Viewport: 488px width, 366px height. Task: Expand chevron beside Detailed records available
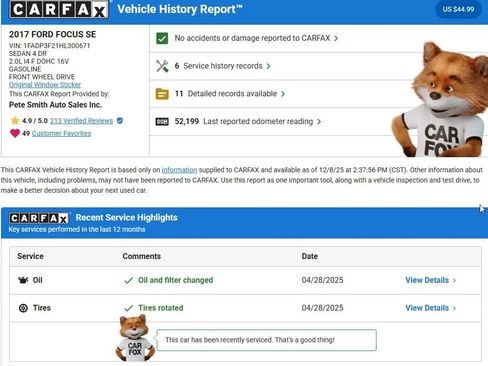(x=283, y=94)
